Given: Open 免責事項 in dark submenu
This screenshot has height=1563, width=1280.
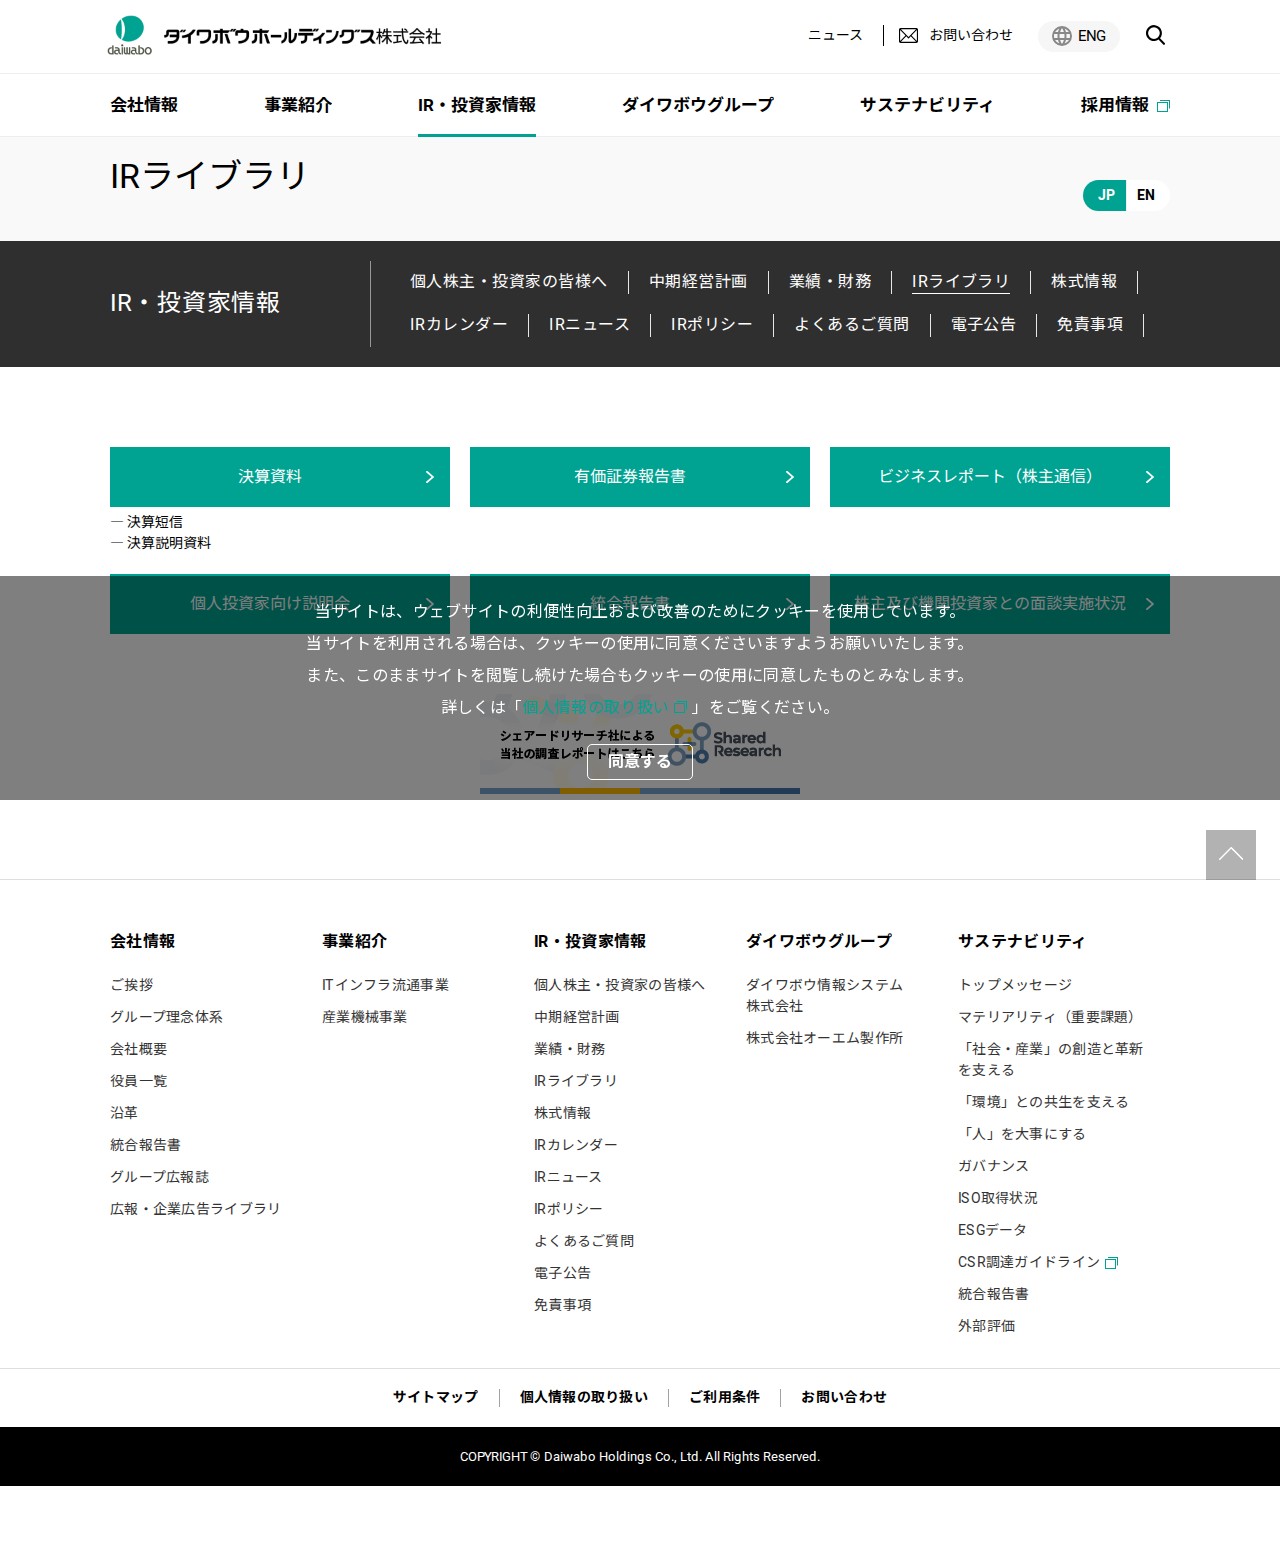Looking at the screenshot, I should (x=1090, y=325).
